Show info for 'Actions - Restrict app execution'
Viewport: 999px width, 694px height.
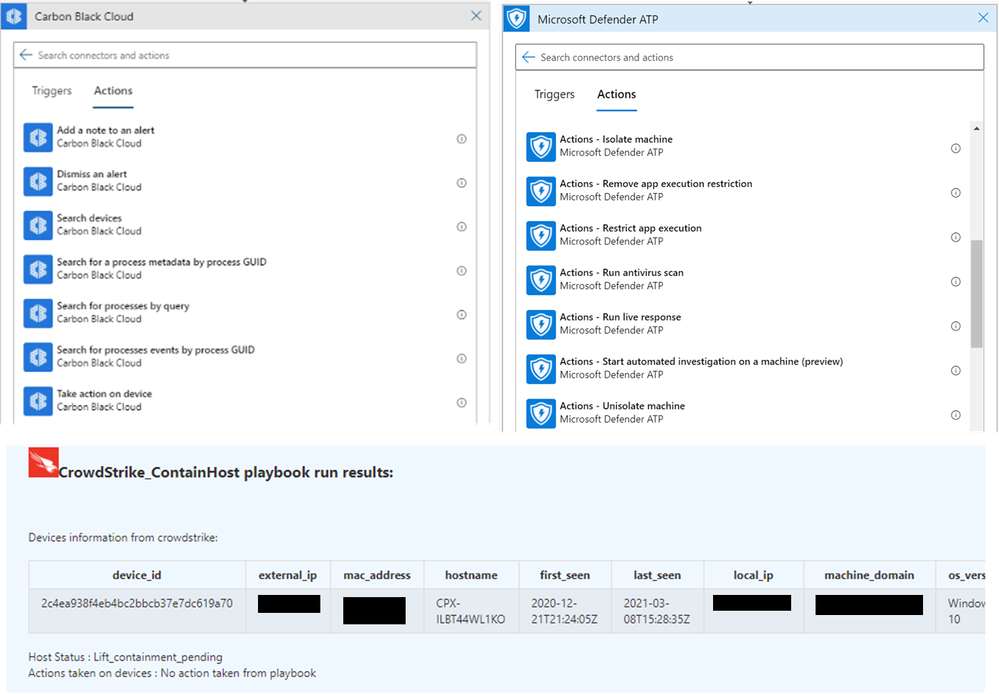(x=956, y=237)
